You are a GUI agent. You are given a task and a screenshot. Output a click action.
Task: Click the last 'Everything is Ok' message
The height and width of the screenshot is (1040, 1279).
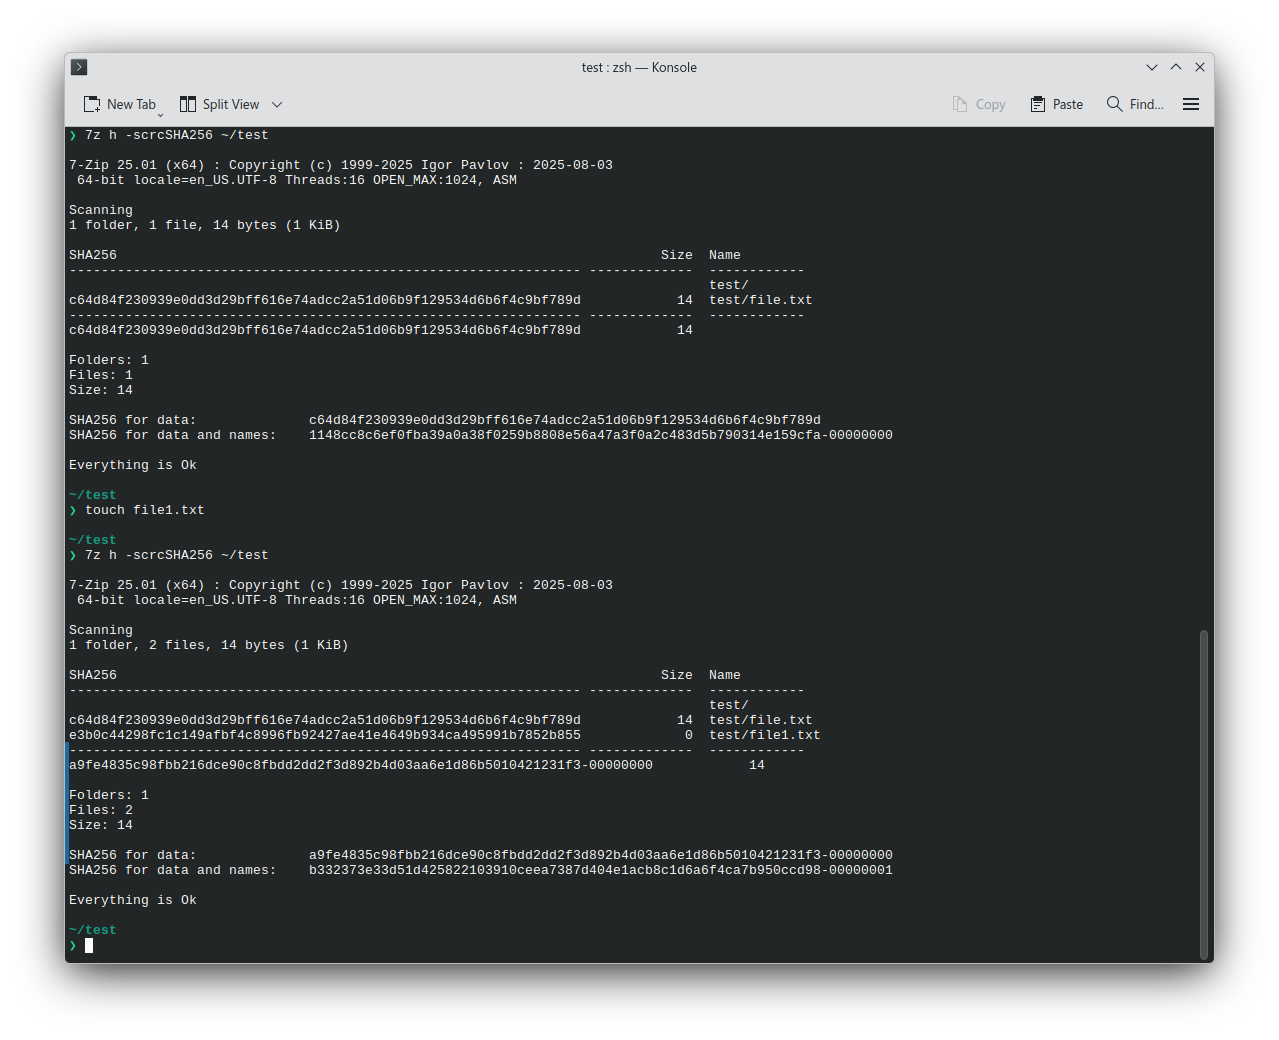pyautogui.click(x=133, y=900)
